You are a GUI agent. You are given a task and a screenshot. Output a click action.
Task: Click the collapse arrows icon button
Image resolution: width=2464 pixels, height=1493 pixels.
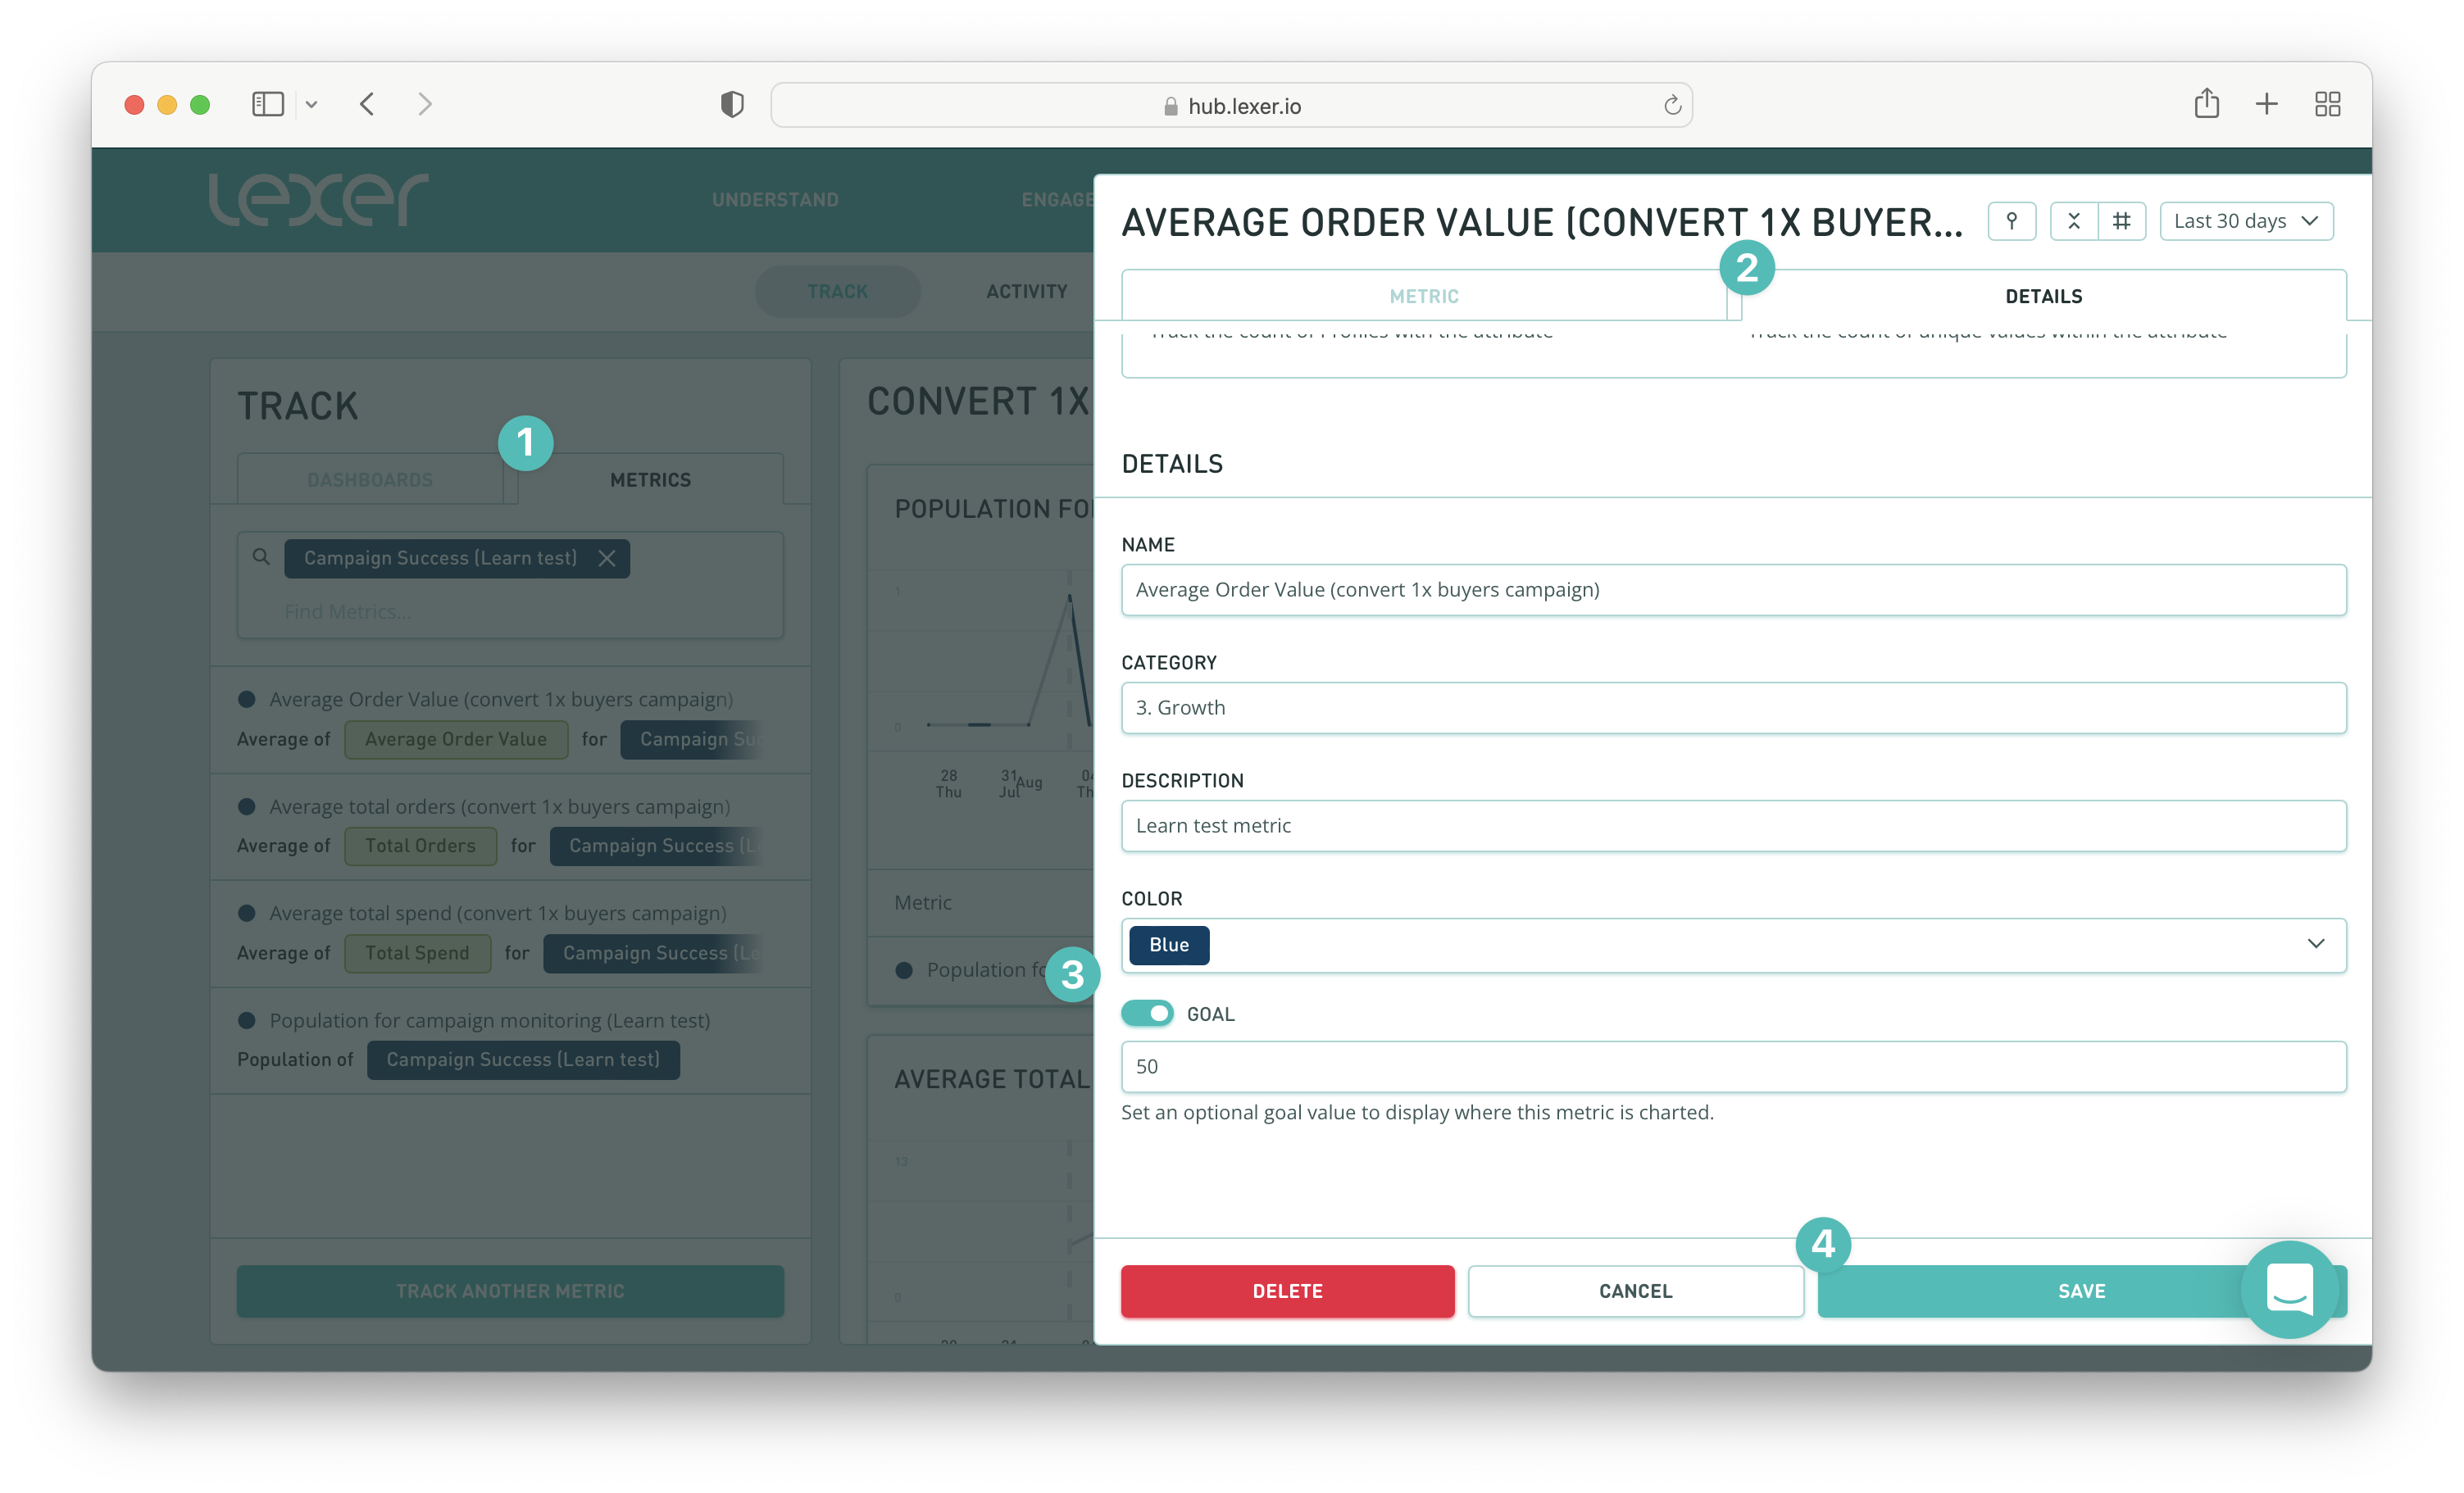click(2074, 221)
